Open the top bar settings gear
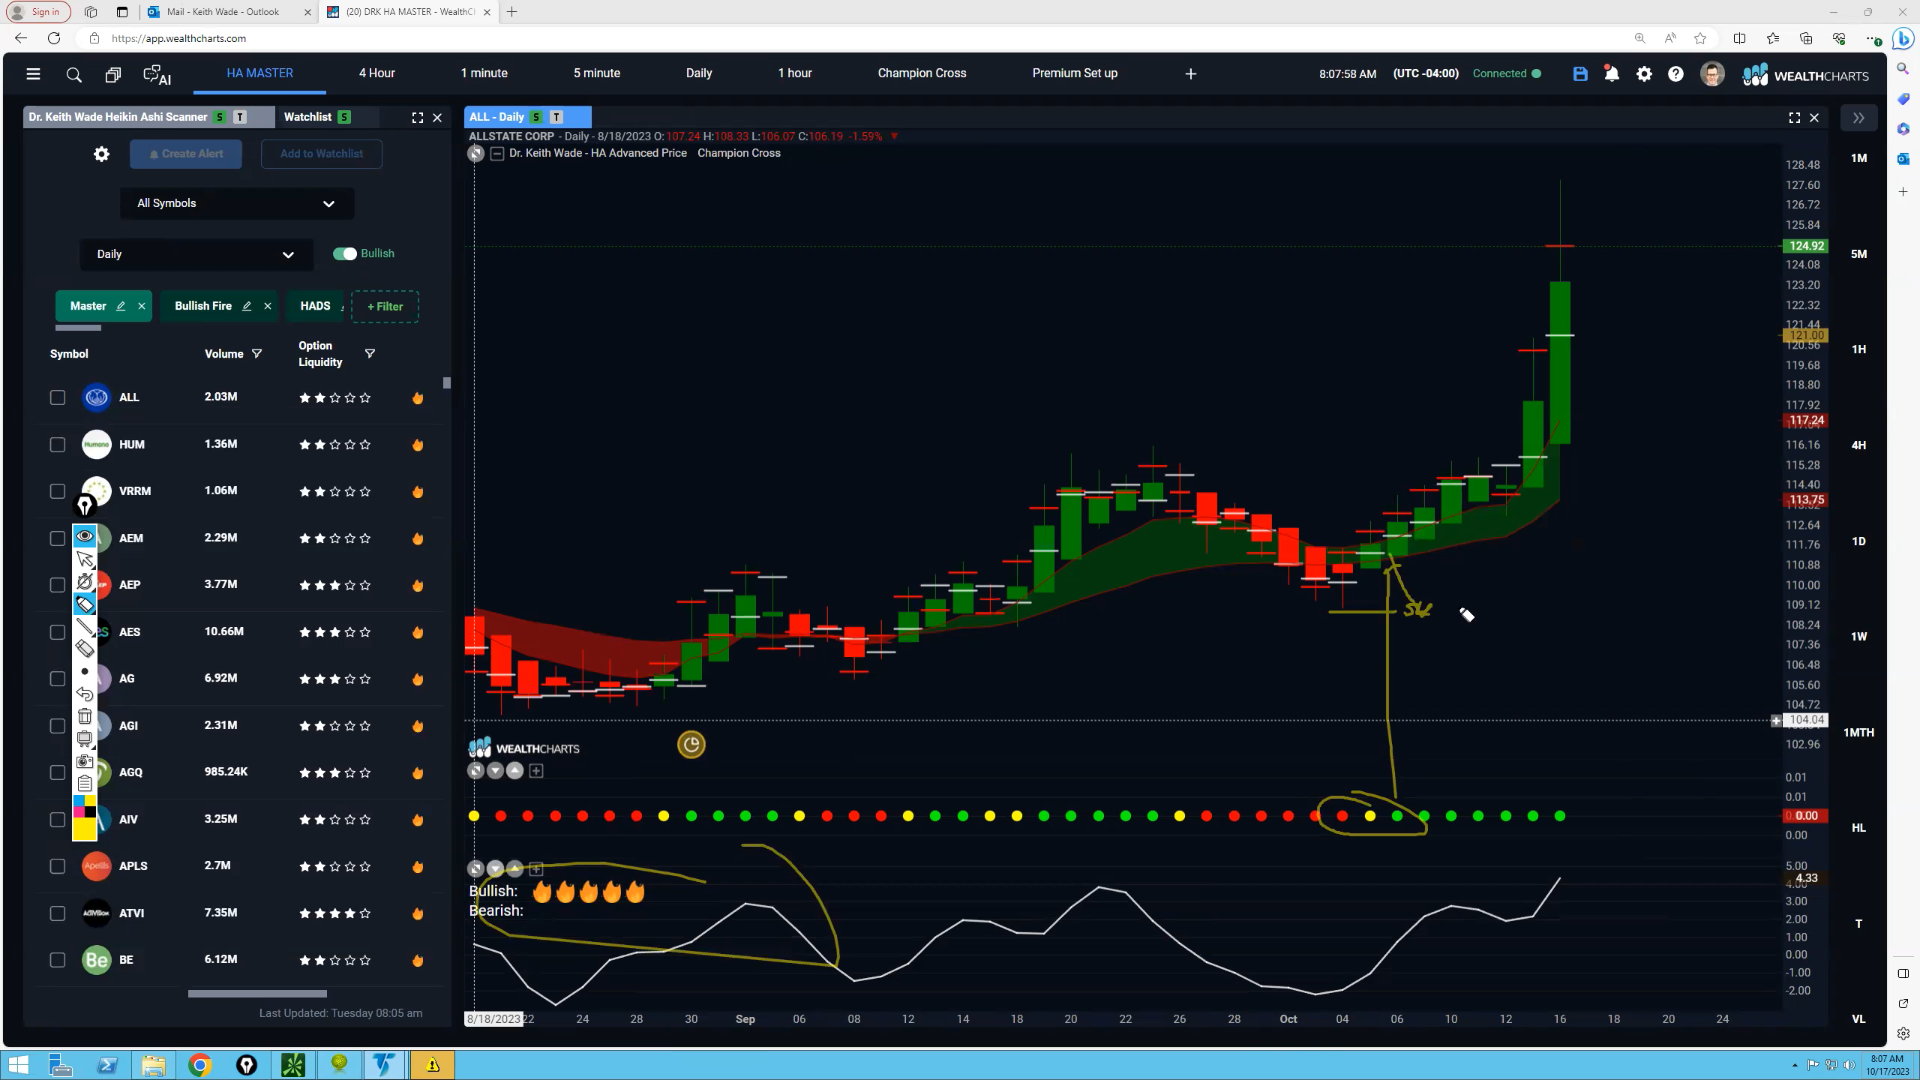Image resolution: width=1920 pixels, height=1080 pixels. pos(1644,74)
